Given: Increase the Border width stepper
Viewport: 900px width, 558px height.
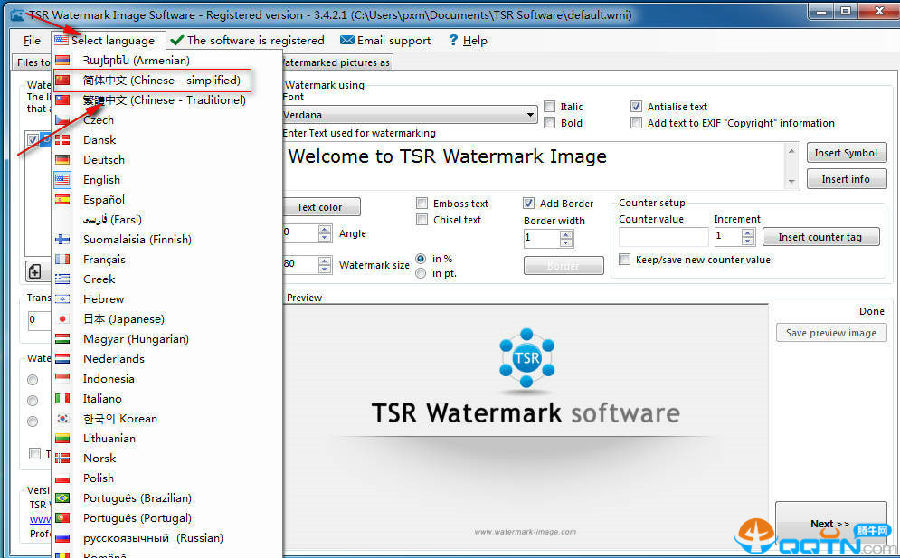Looking at the screenshot, I should pyautogui.click(x=567, y=235).
